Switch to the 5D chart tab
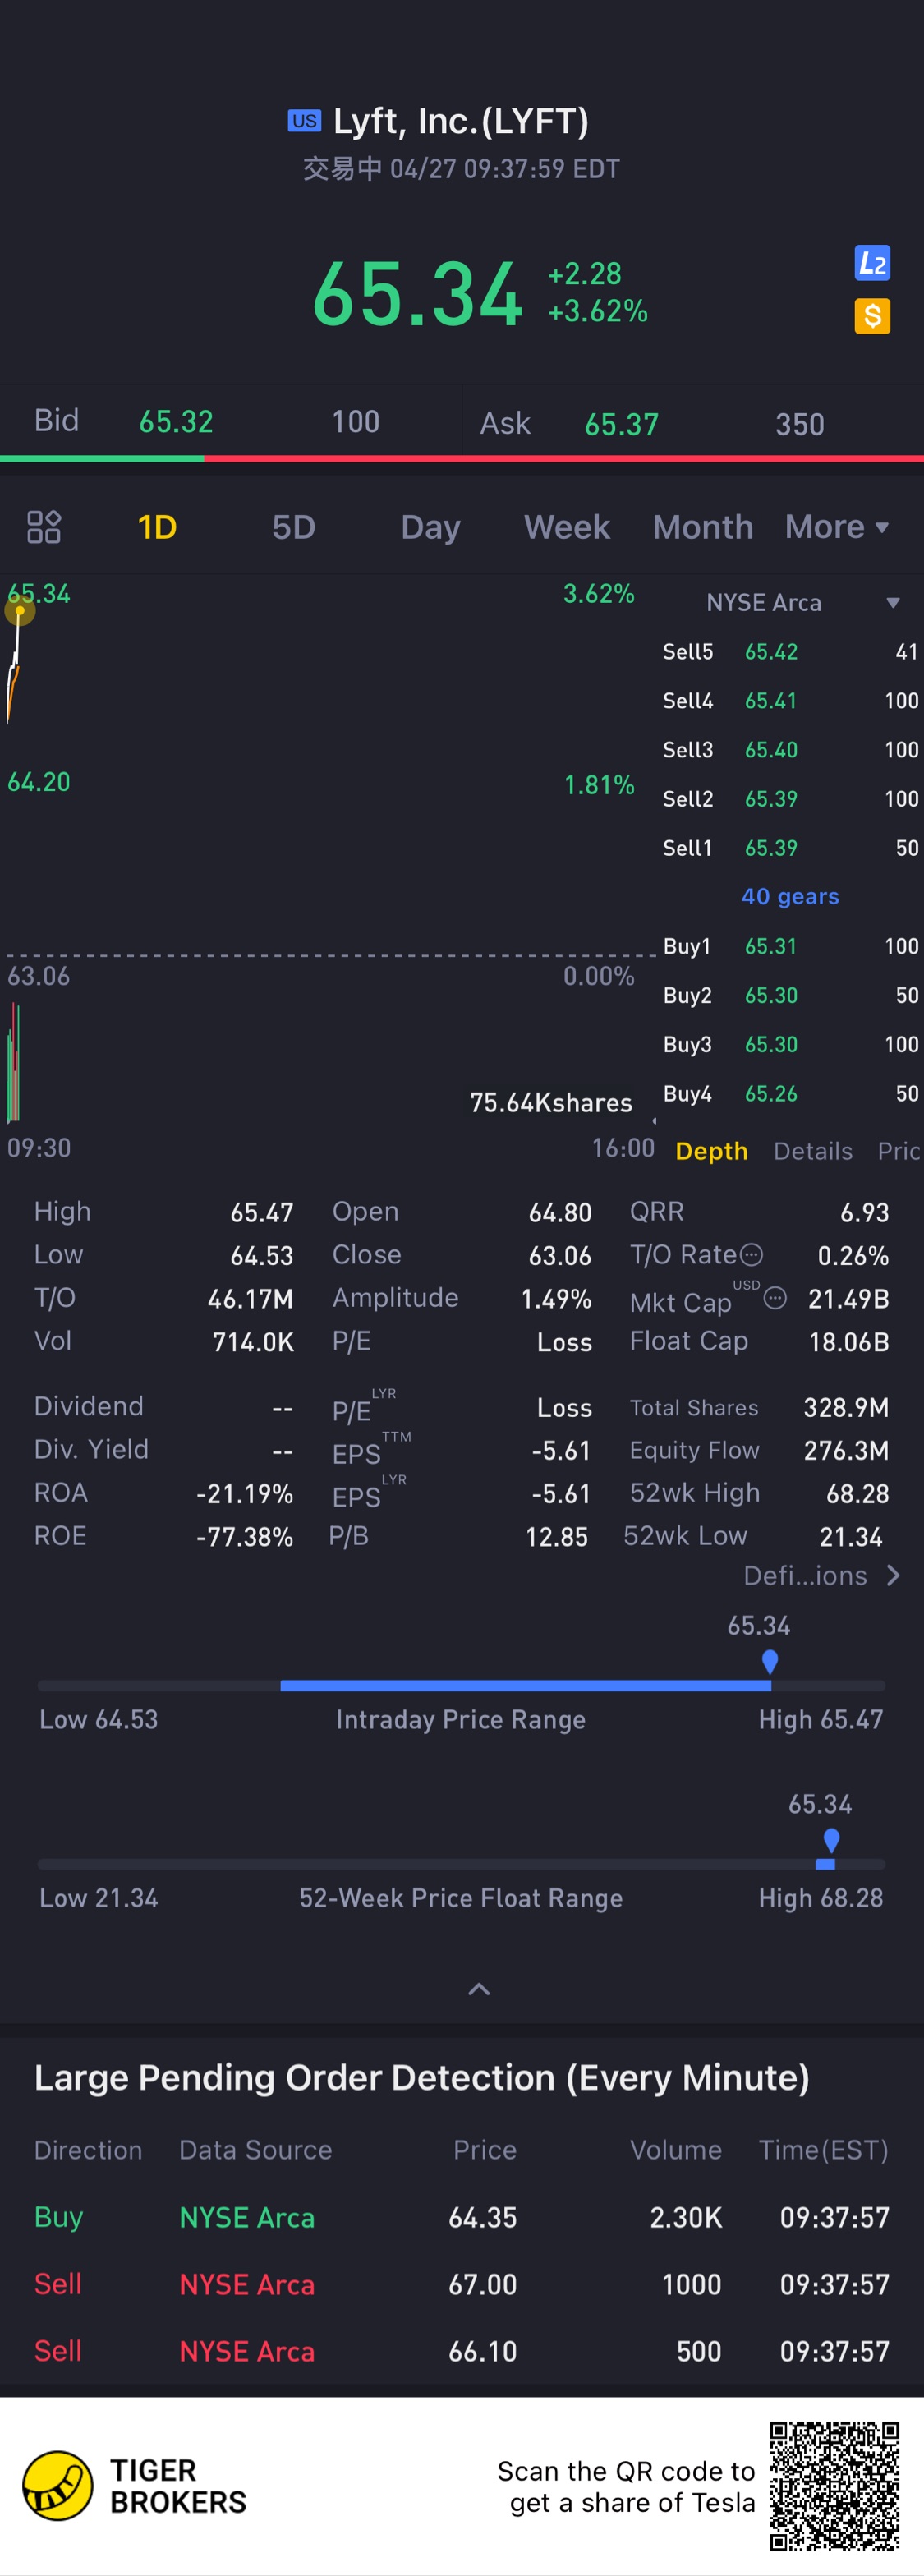 [x=293, y=527]
